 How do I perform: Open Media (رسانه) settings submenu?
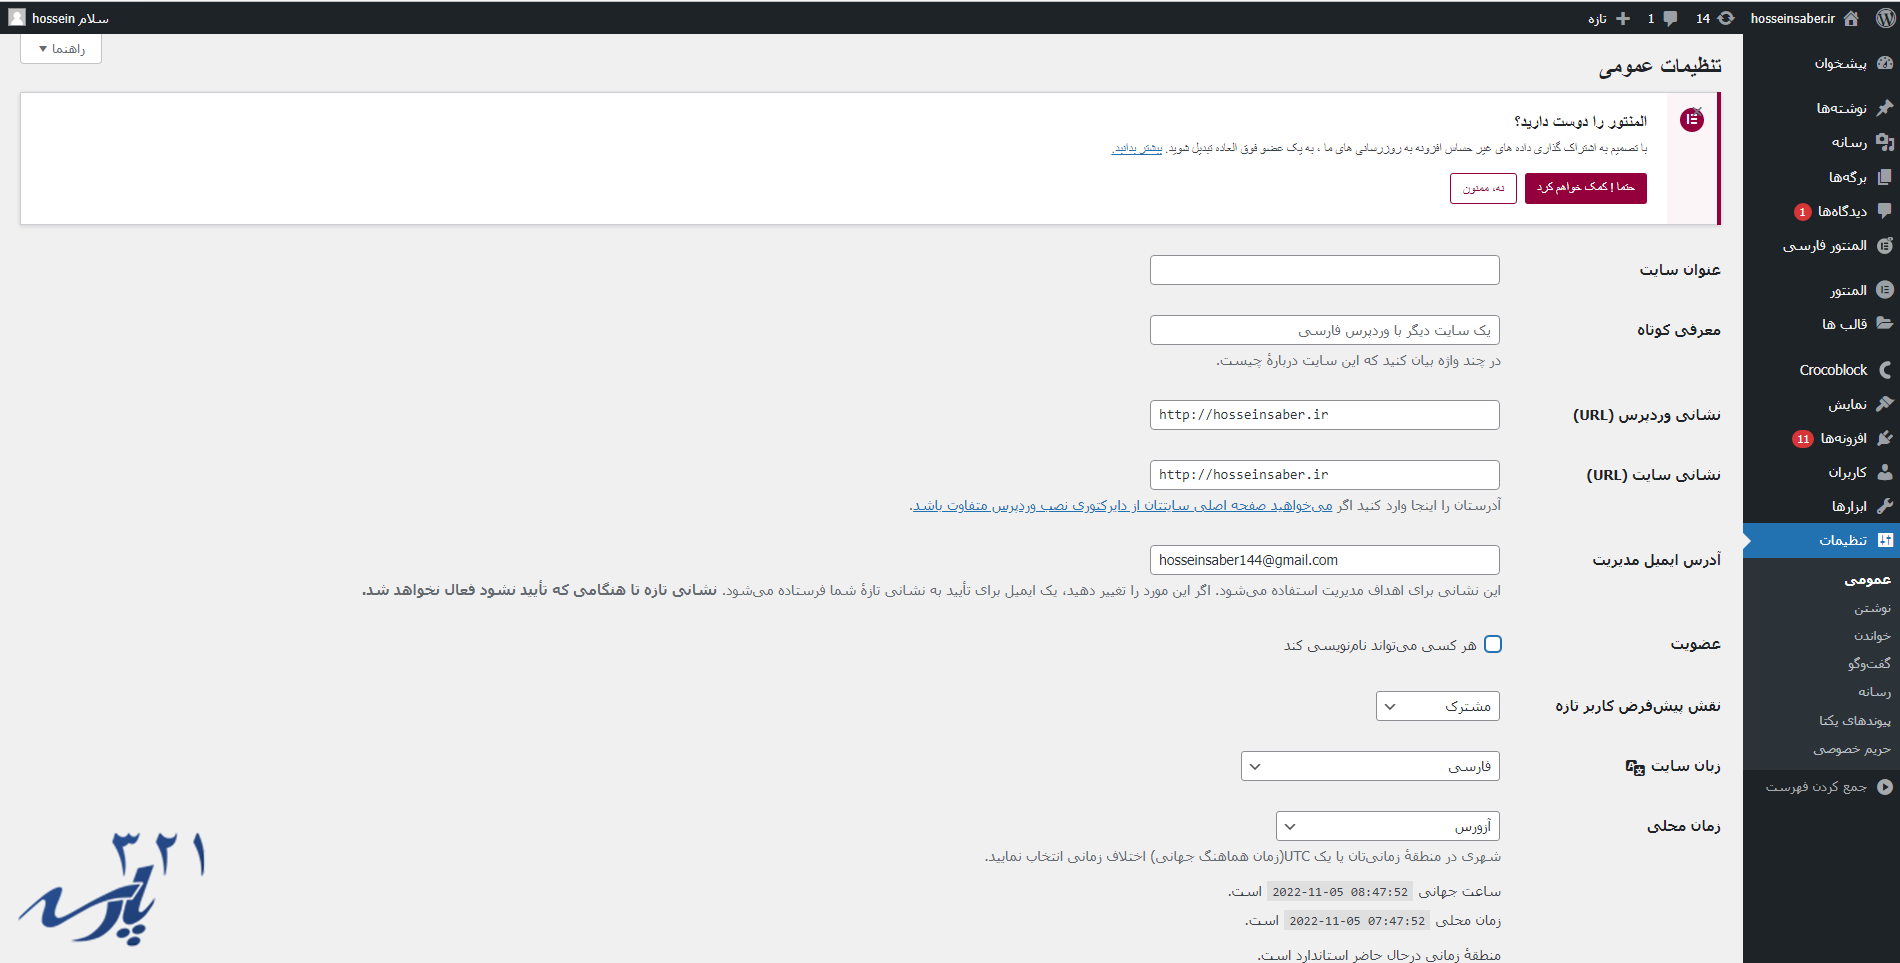click(1874, 692)
